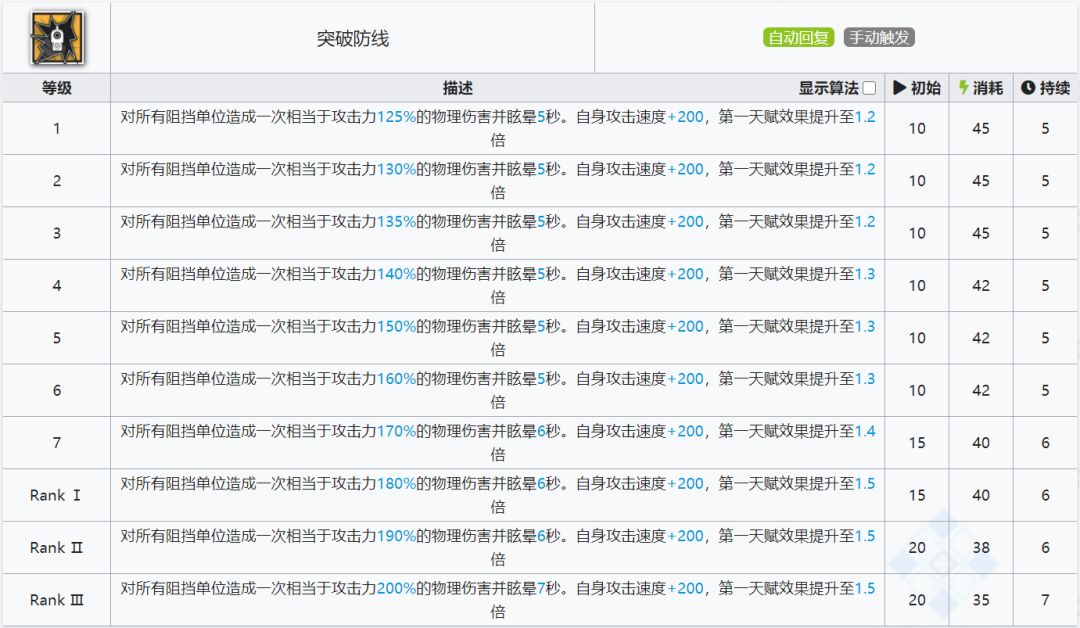Click the level 7 cell in 等级 column

[56, 443]
